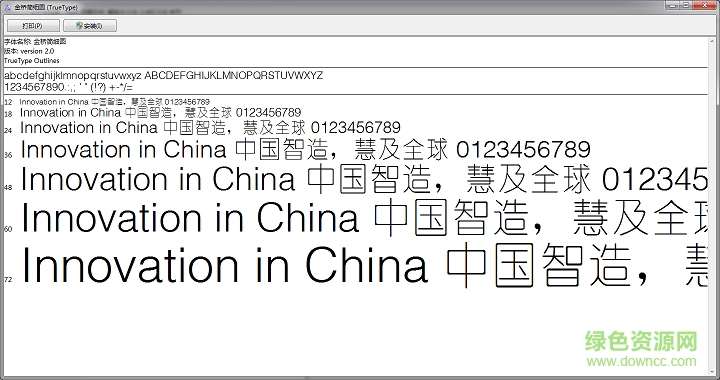
Task: Select the 字体名称 font name line
Action: 35,41
